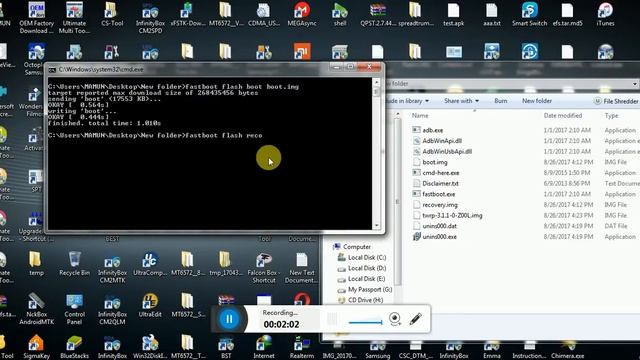The width and height of the screenshot is (640, 360).
Task: Open Include in library dropdown in Explorer
Action: [x=407, y=101]
